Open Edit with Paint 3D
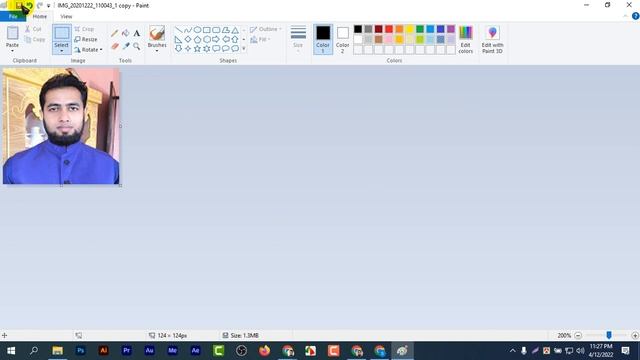This screenshot has height=360, width=640. tap(492, 39)
